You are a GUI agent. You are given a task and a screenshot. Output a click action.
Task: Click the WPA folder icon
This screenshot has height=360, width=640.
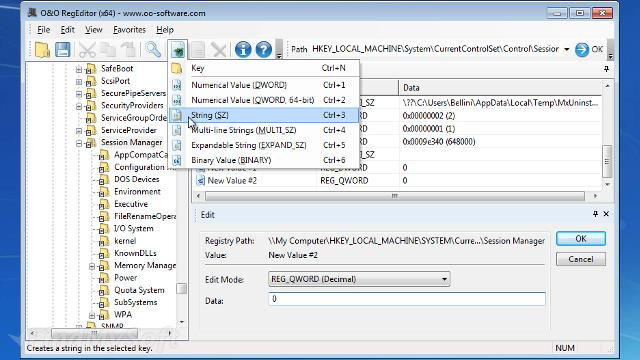tap(104, 315)
